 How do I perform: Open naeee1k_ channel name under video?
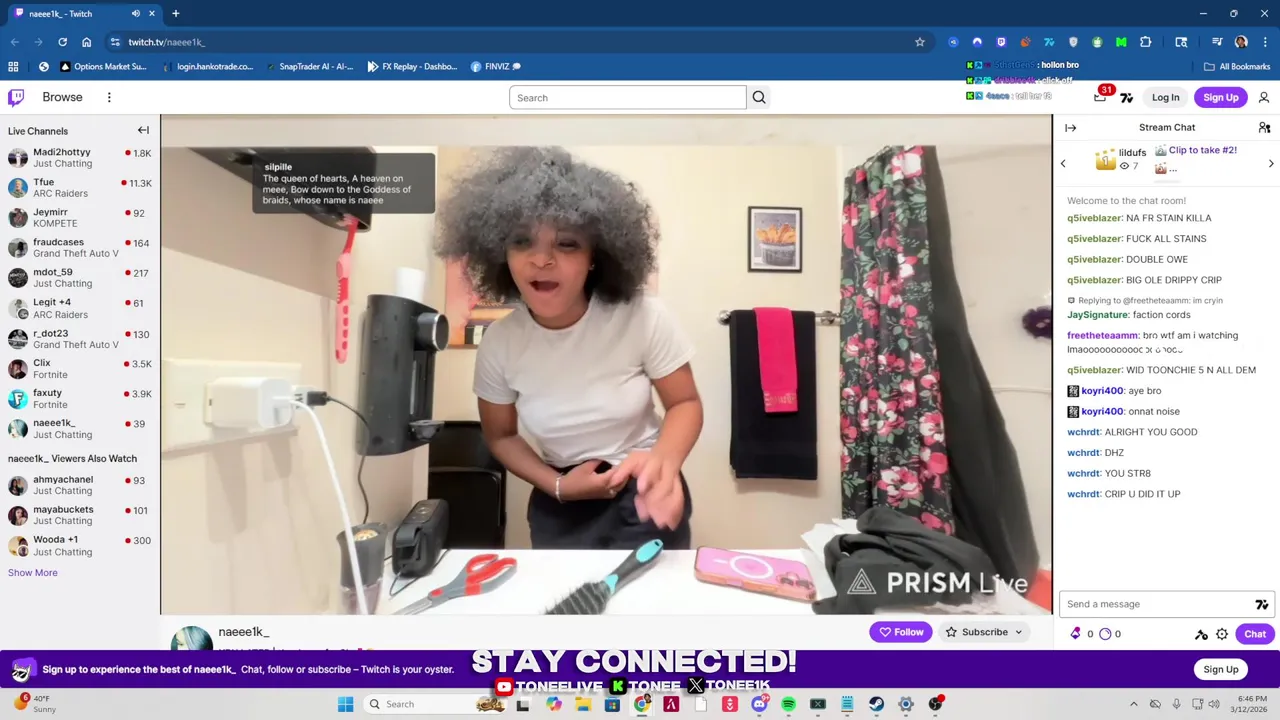pyautogui.click(x=244, y=632)
